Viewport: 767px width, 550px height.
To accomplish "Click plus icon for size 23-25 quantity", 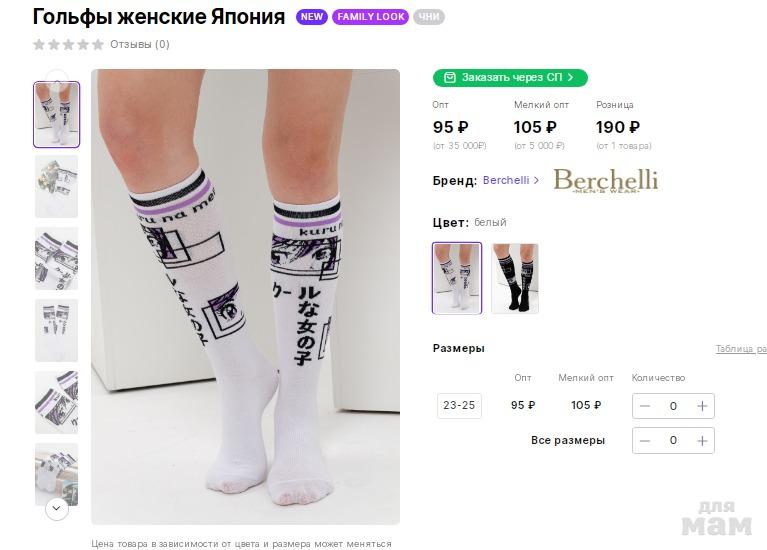I will 702,406.
